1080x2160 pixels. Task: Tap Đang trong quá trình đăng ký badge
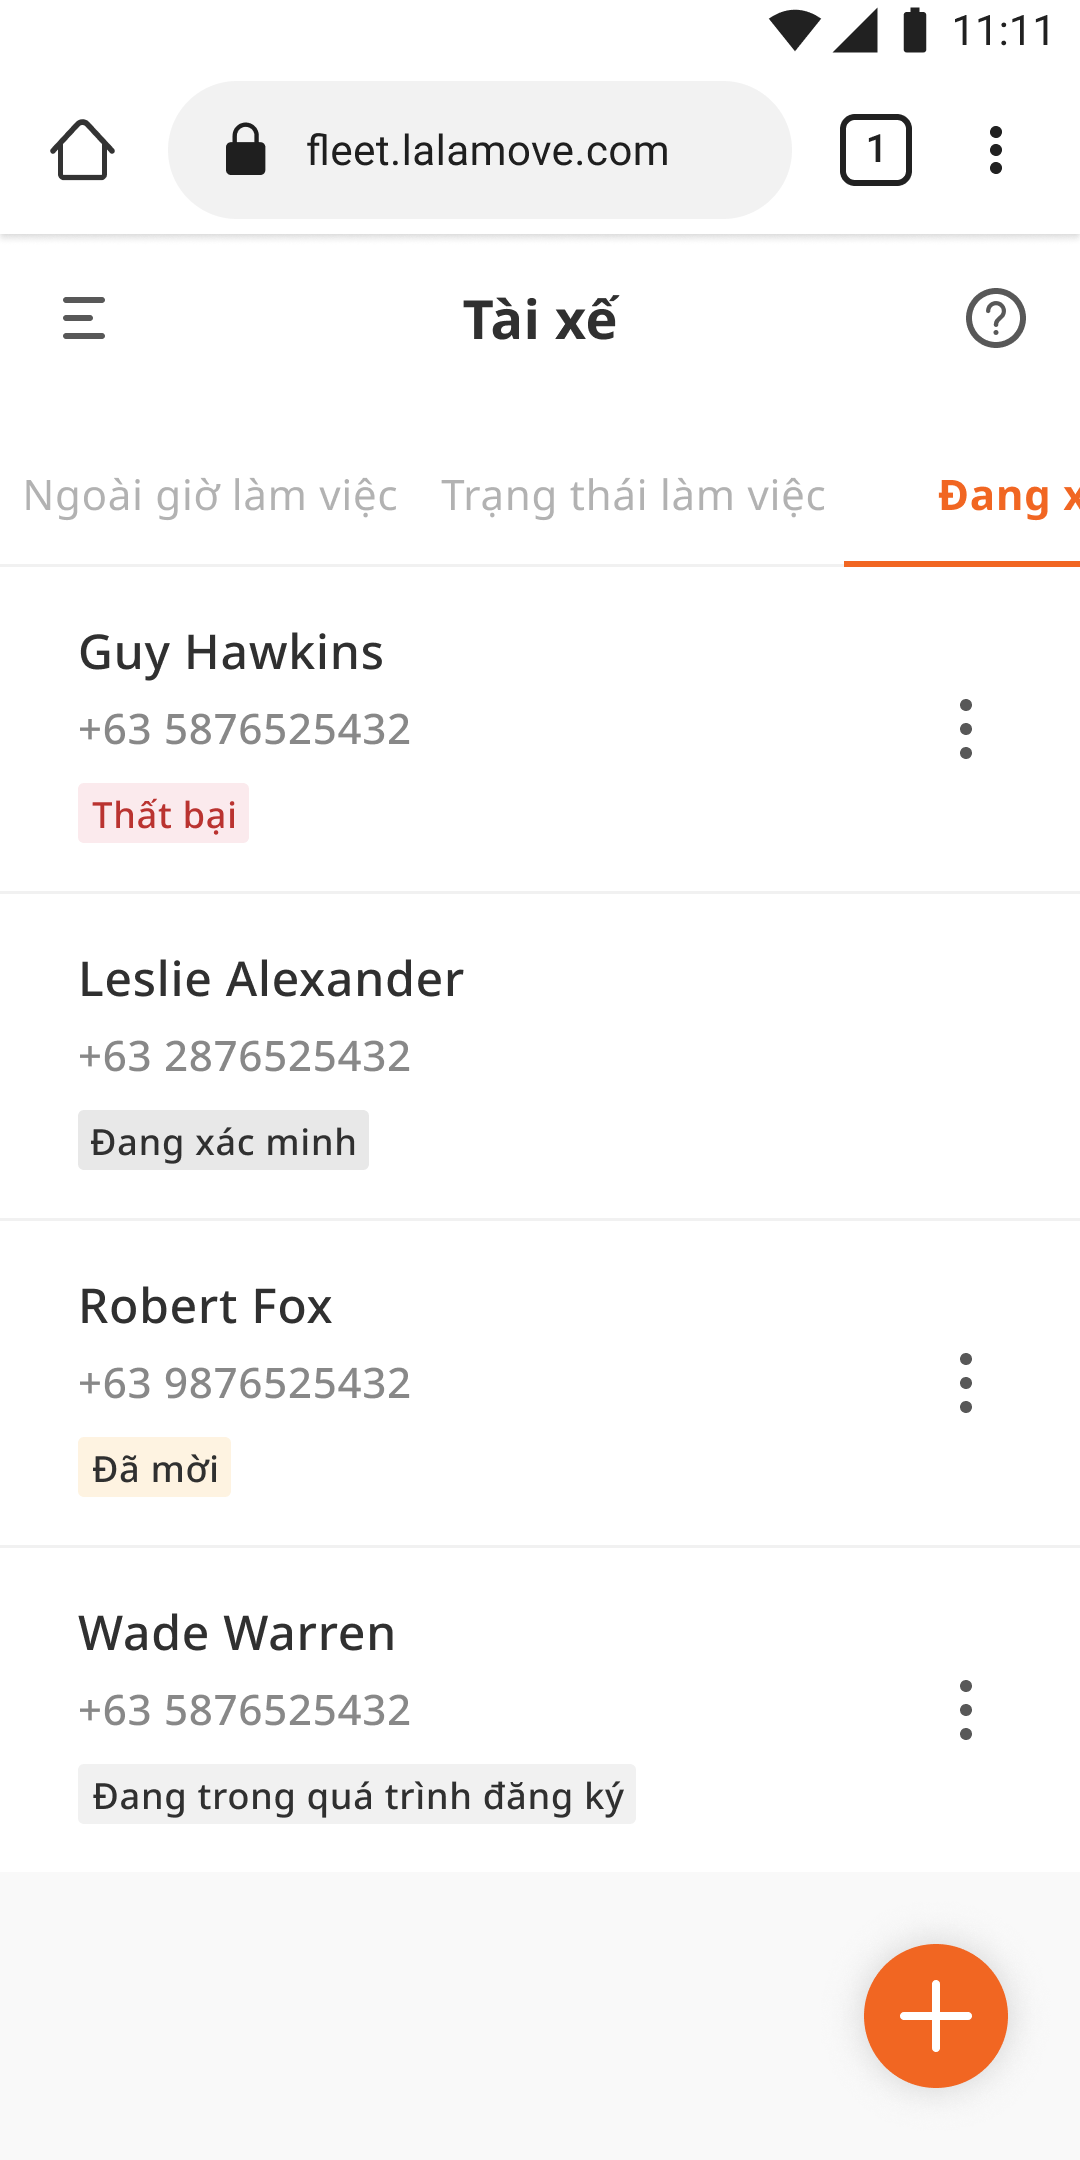[357, 1794]
